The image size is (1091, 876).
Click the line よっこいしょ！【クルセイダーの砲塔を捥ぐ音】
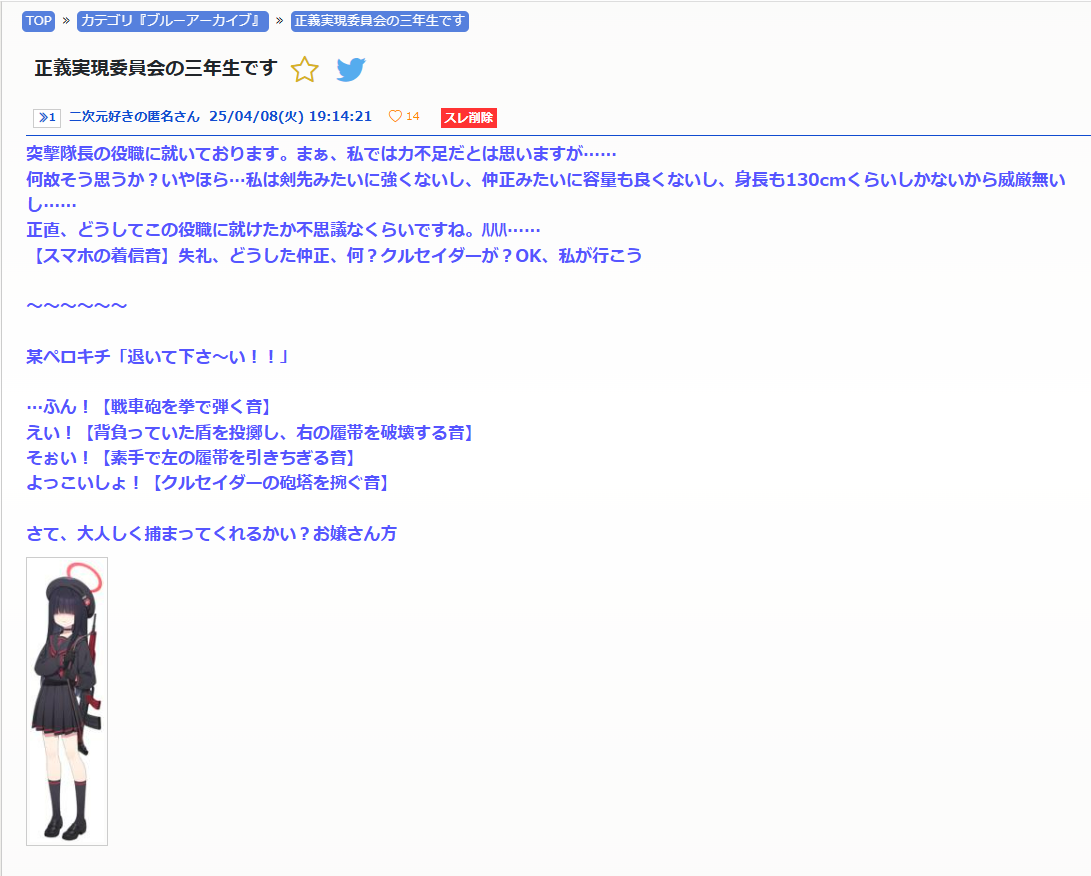(208, 483)
